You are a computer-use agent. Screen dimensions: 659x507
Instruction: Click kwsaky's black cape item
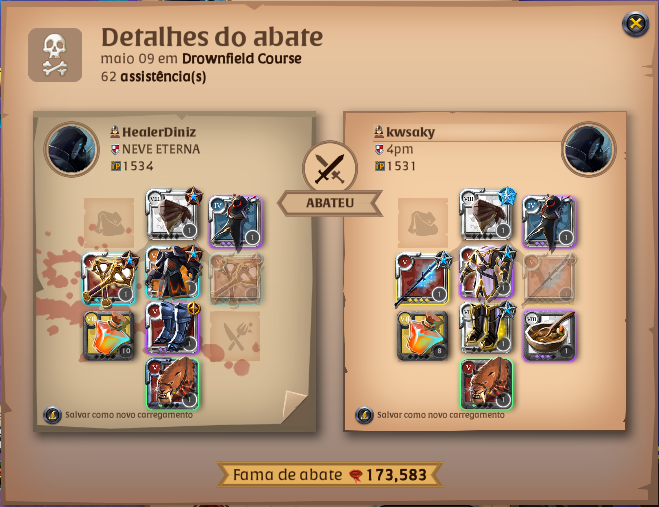click(549, 222)
